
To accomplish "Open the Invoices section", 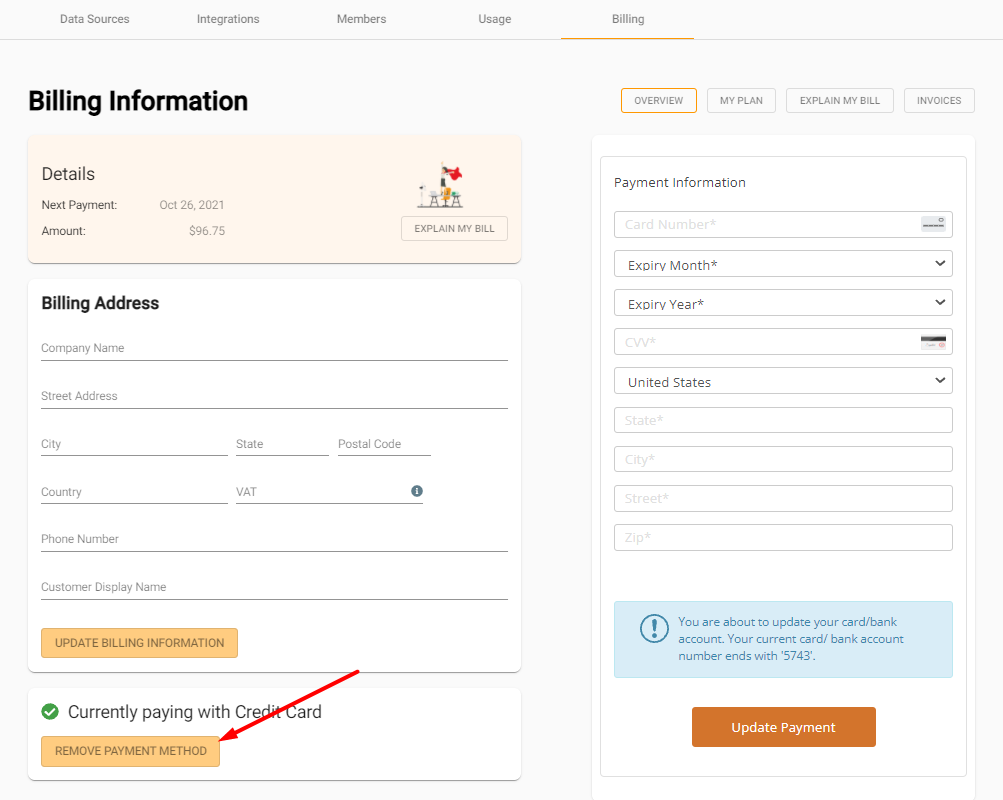I will pyautogui.click(x=938, y=101).
